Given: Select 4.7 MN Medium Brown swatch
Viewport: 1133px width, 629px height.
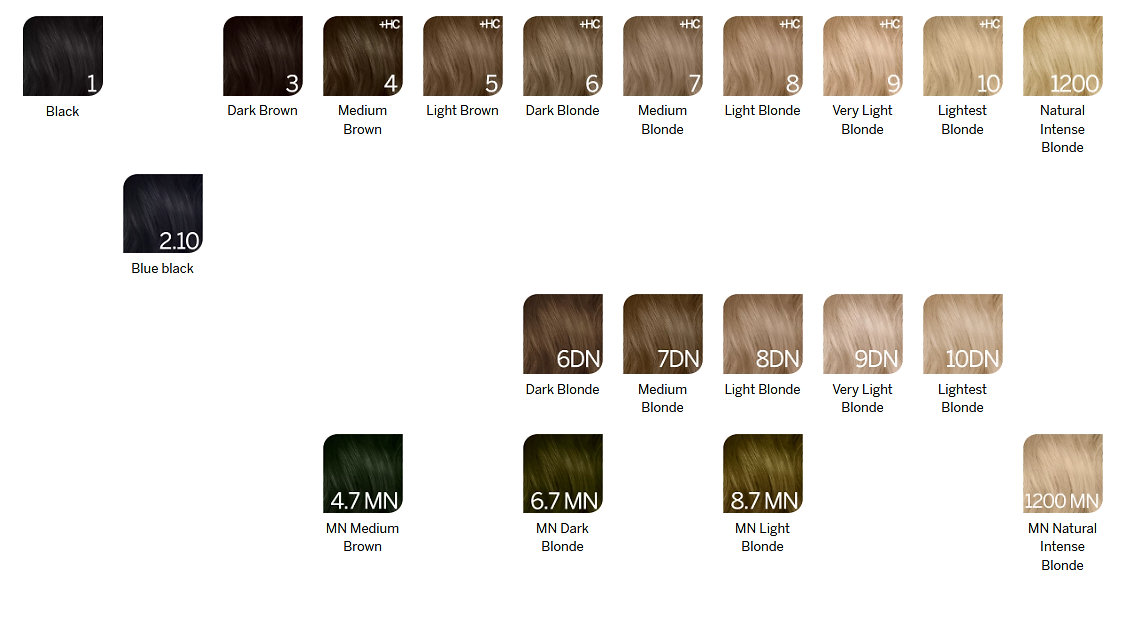Looking at the screenshot, I should (x=362, y=473).
